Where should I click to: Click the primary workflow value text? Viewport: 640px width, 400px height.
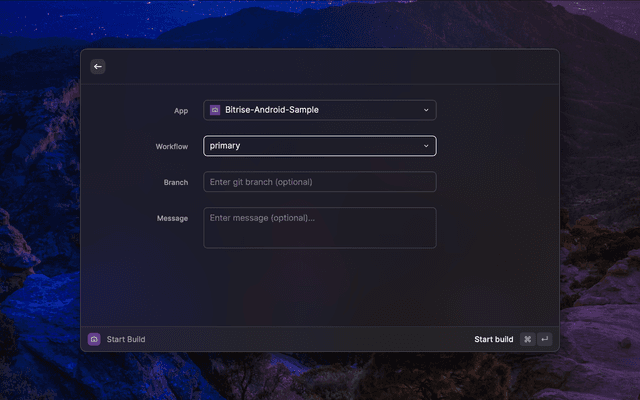pos(225,146)
